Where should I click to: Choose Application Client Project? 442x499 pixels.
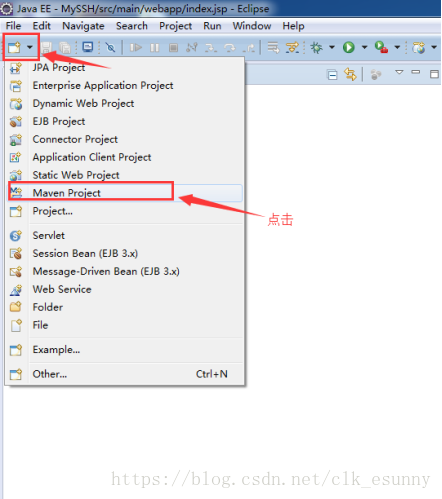tap(125, 157)
